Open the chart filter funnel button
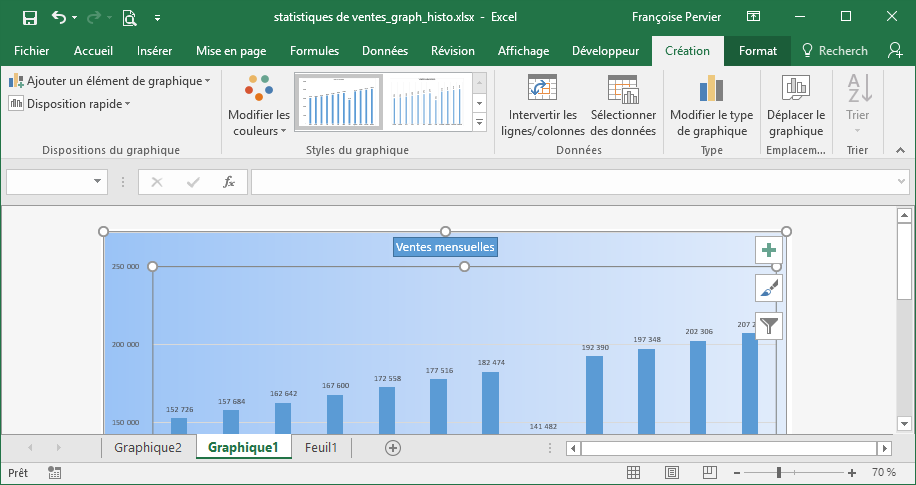Viewport: 916px width, 485px height. 768,325
